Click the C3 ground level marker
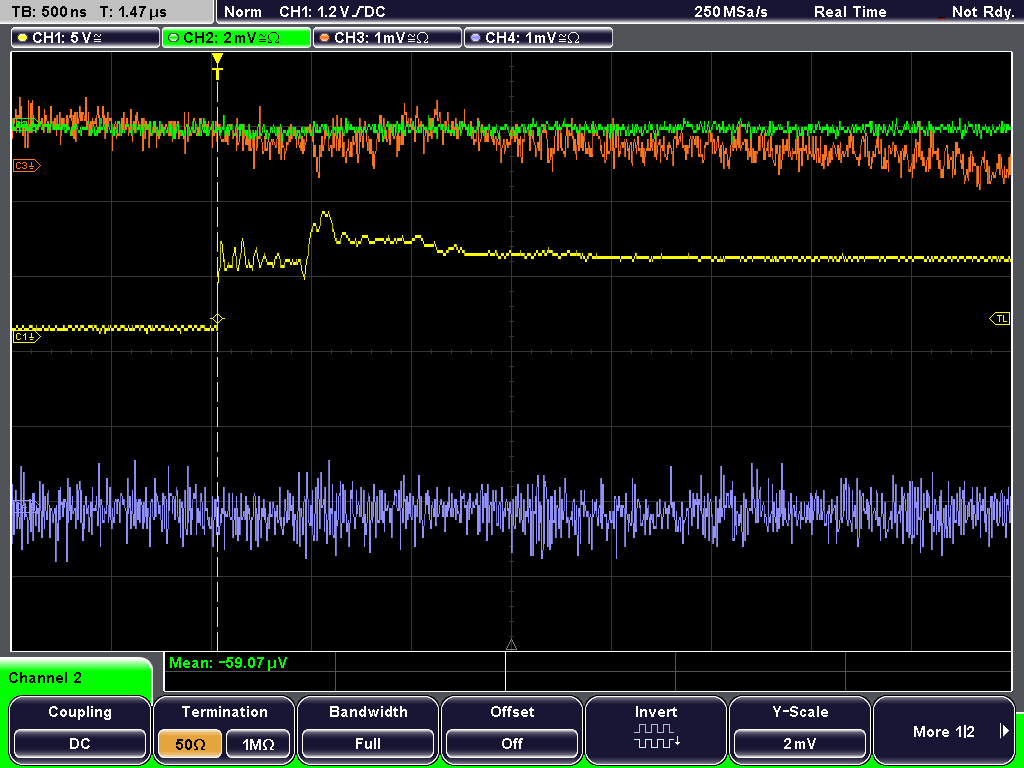This screenshot has height=768, width=1024. coord(27,166)
